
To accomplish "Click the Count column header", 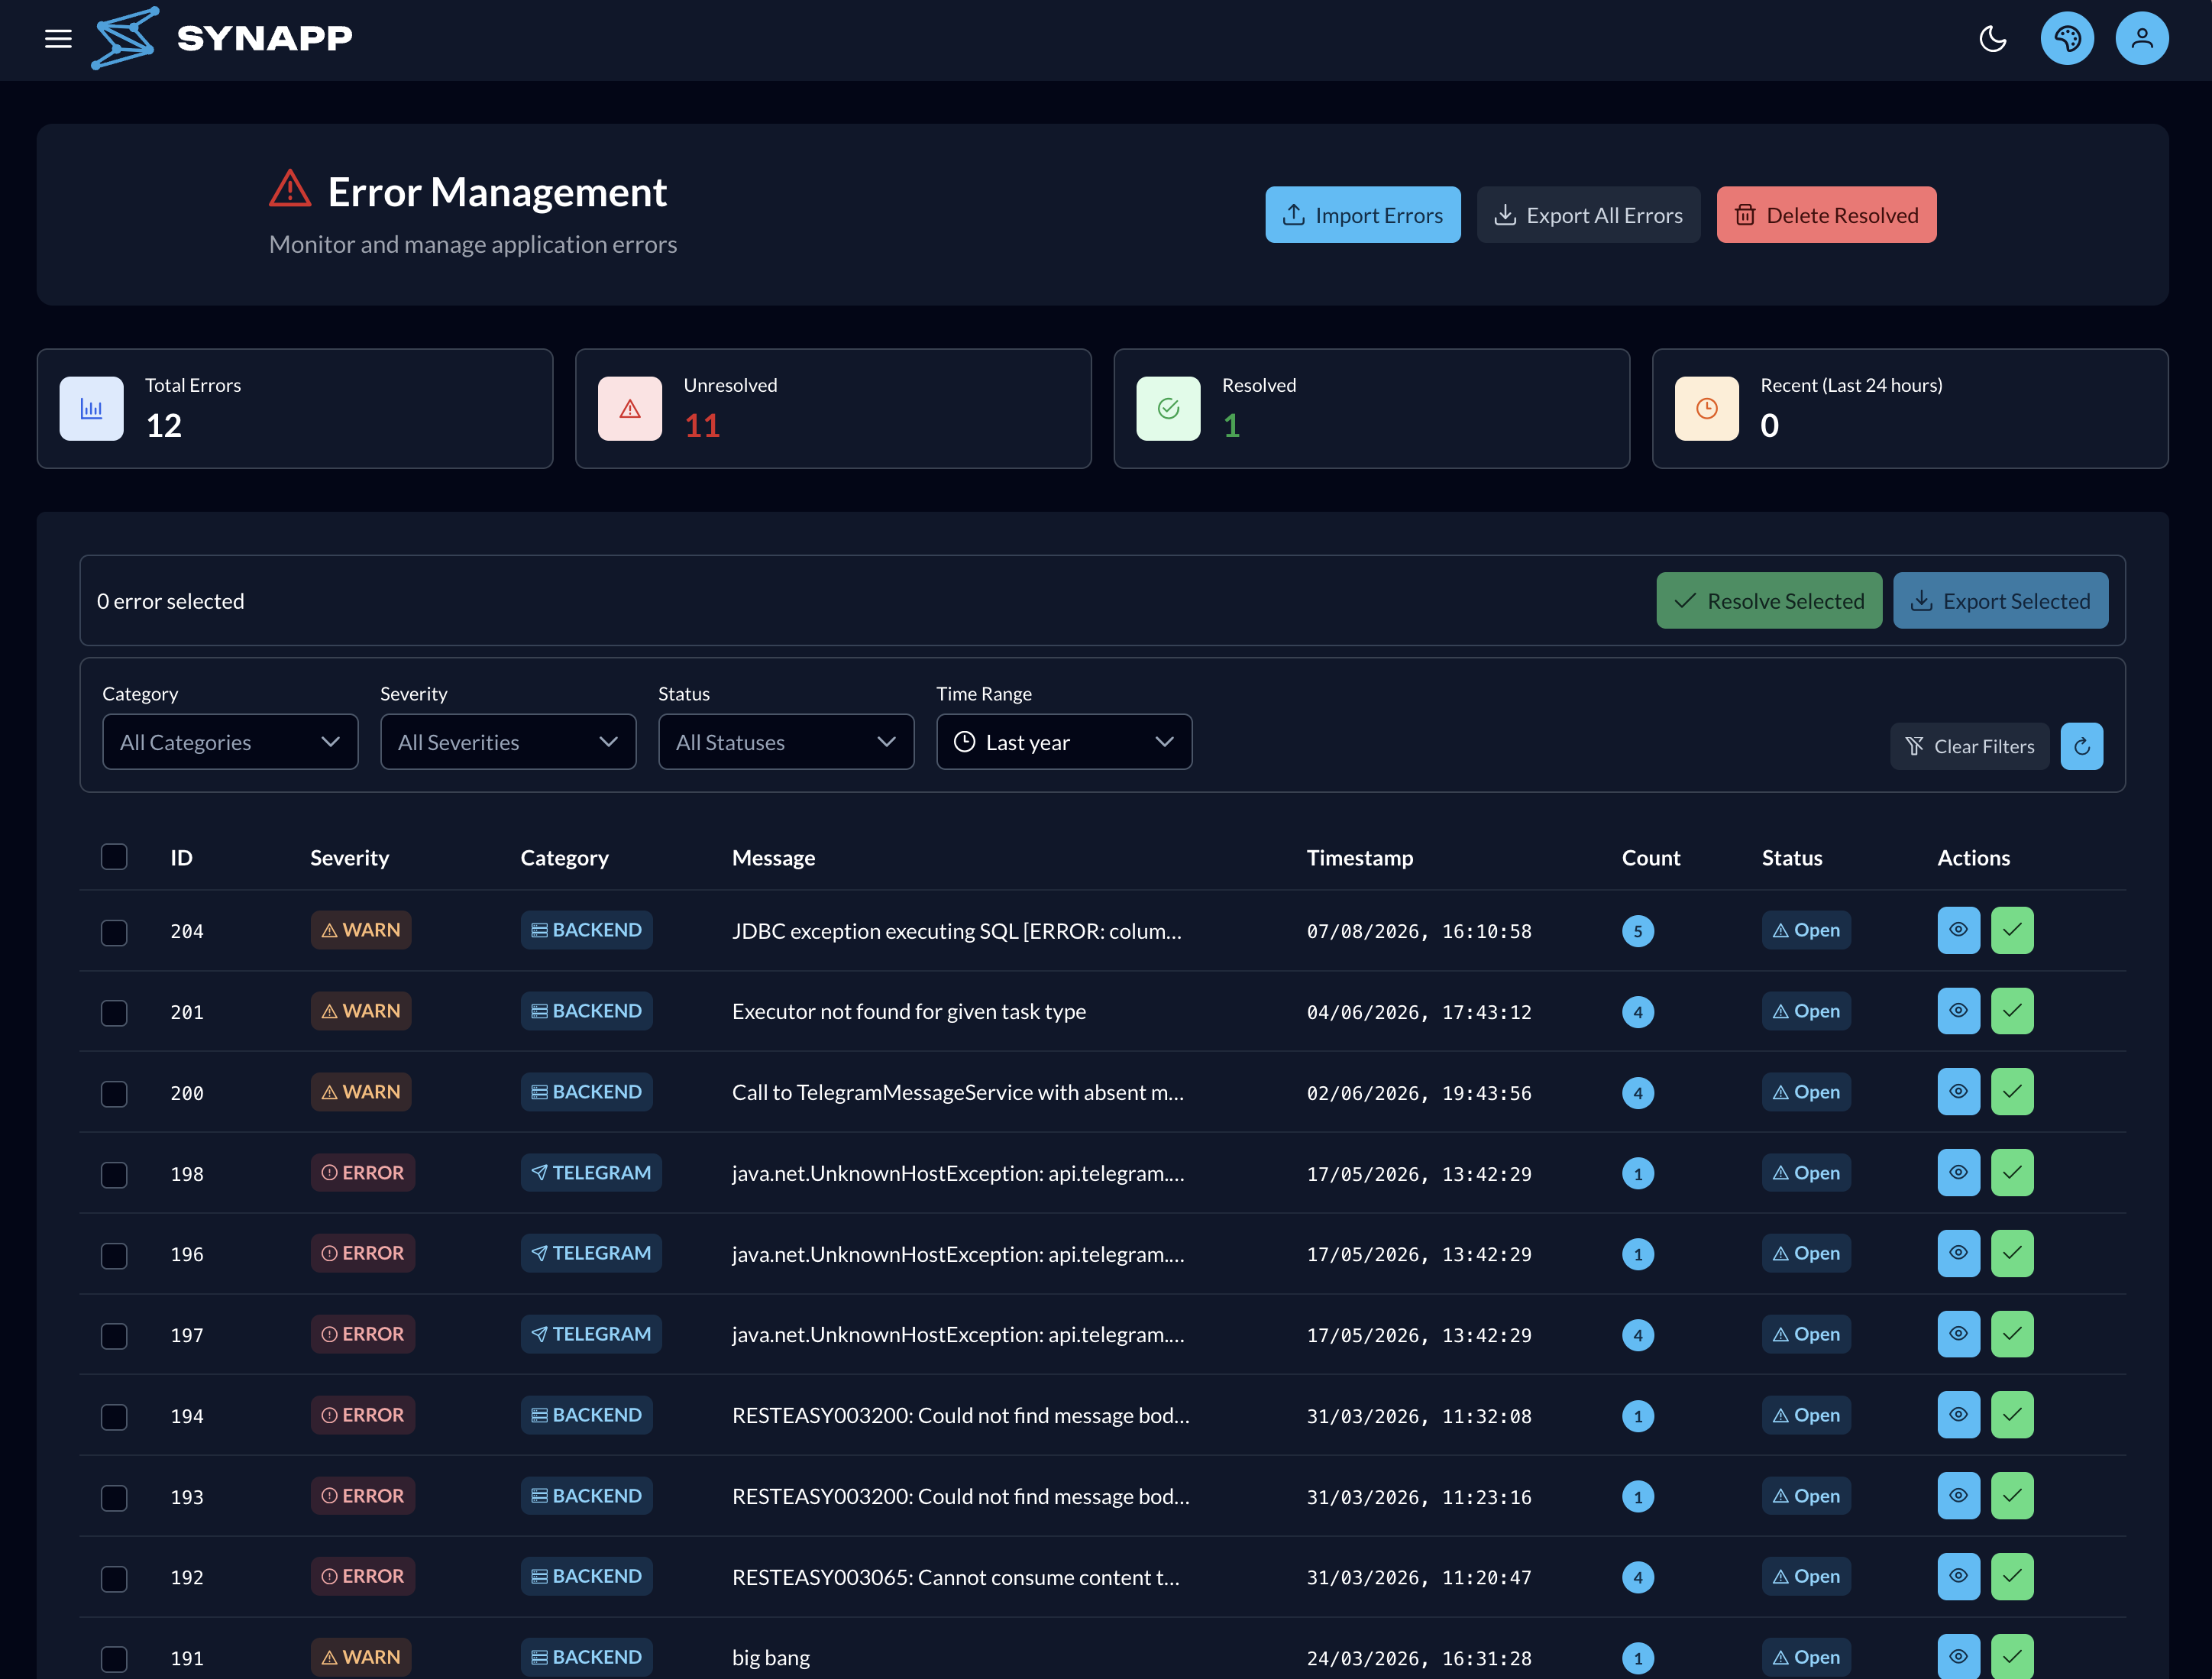I will pos(1650,858).
